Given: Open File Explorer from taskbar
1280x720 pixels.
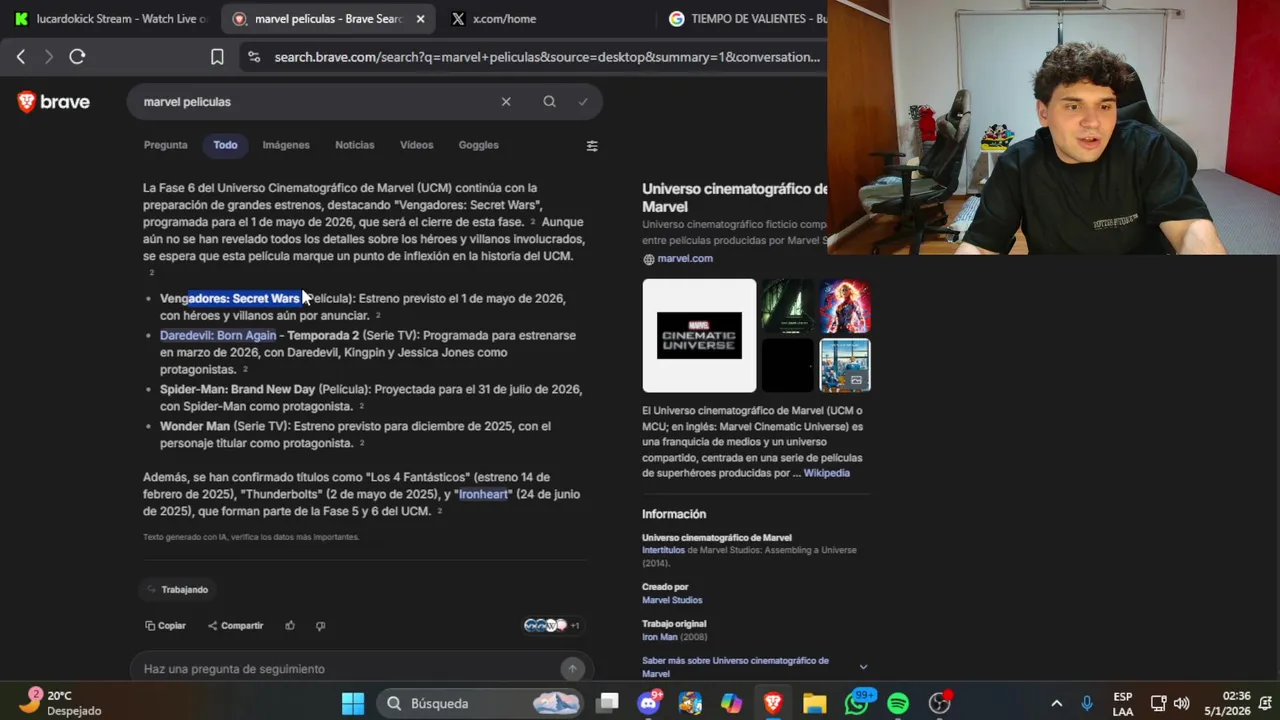Looking at the screenshot, I should click(814, 704).
